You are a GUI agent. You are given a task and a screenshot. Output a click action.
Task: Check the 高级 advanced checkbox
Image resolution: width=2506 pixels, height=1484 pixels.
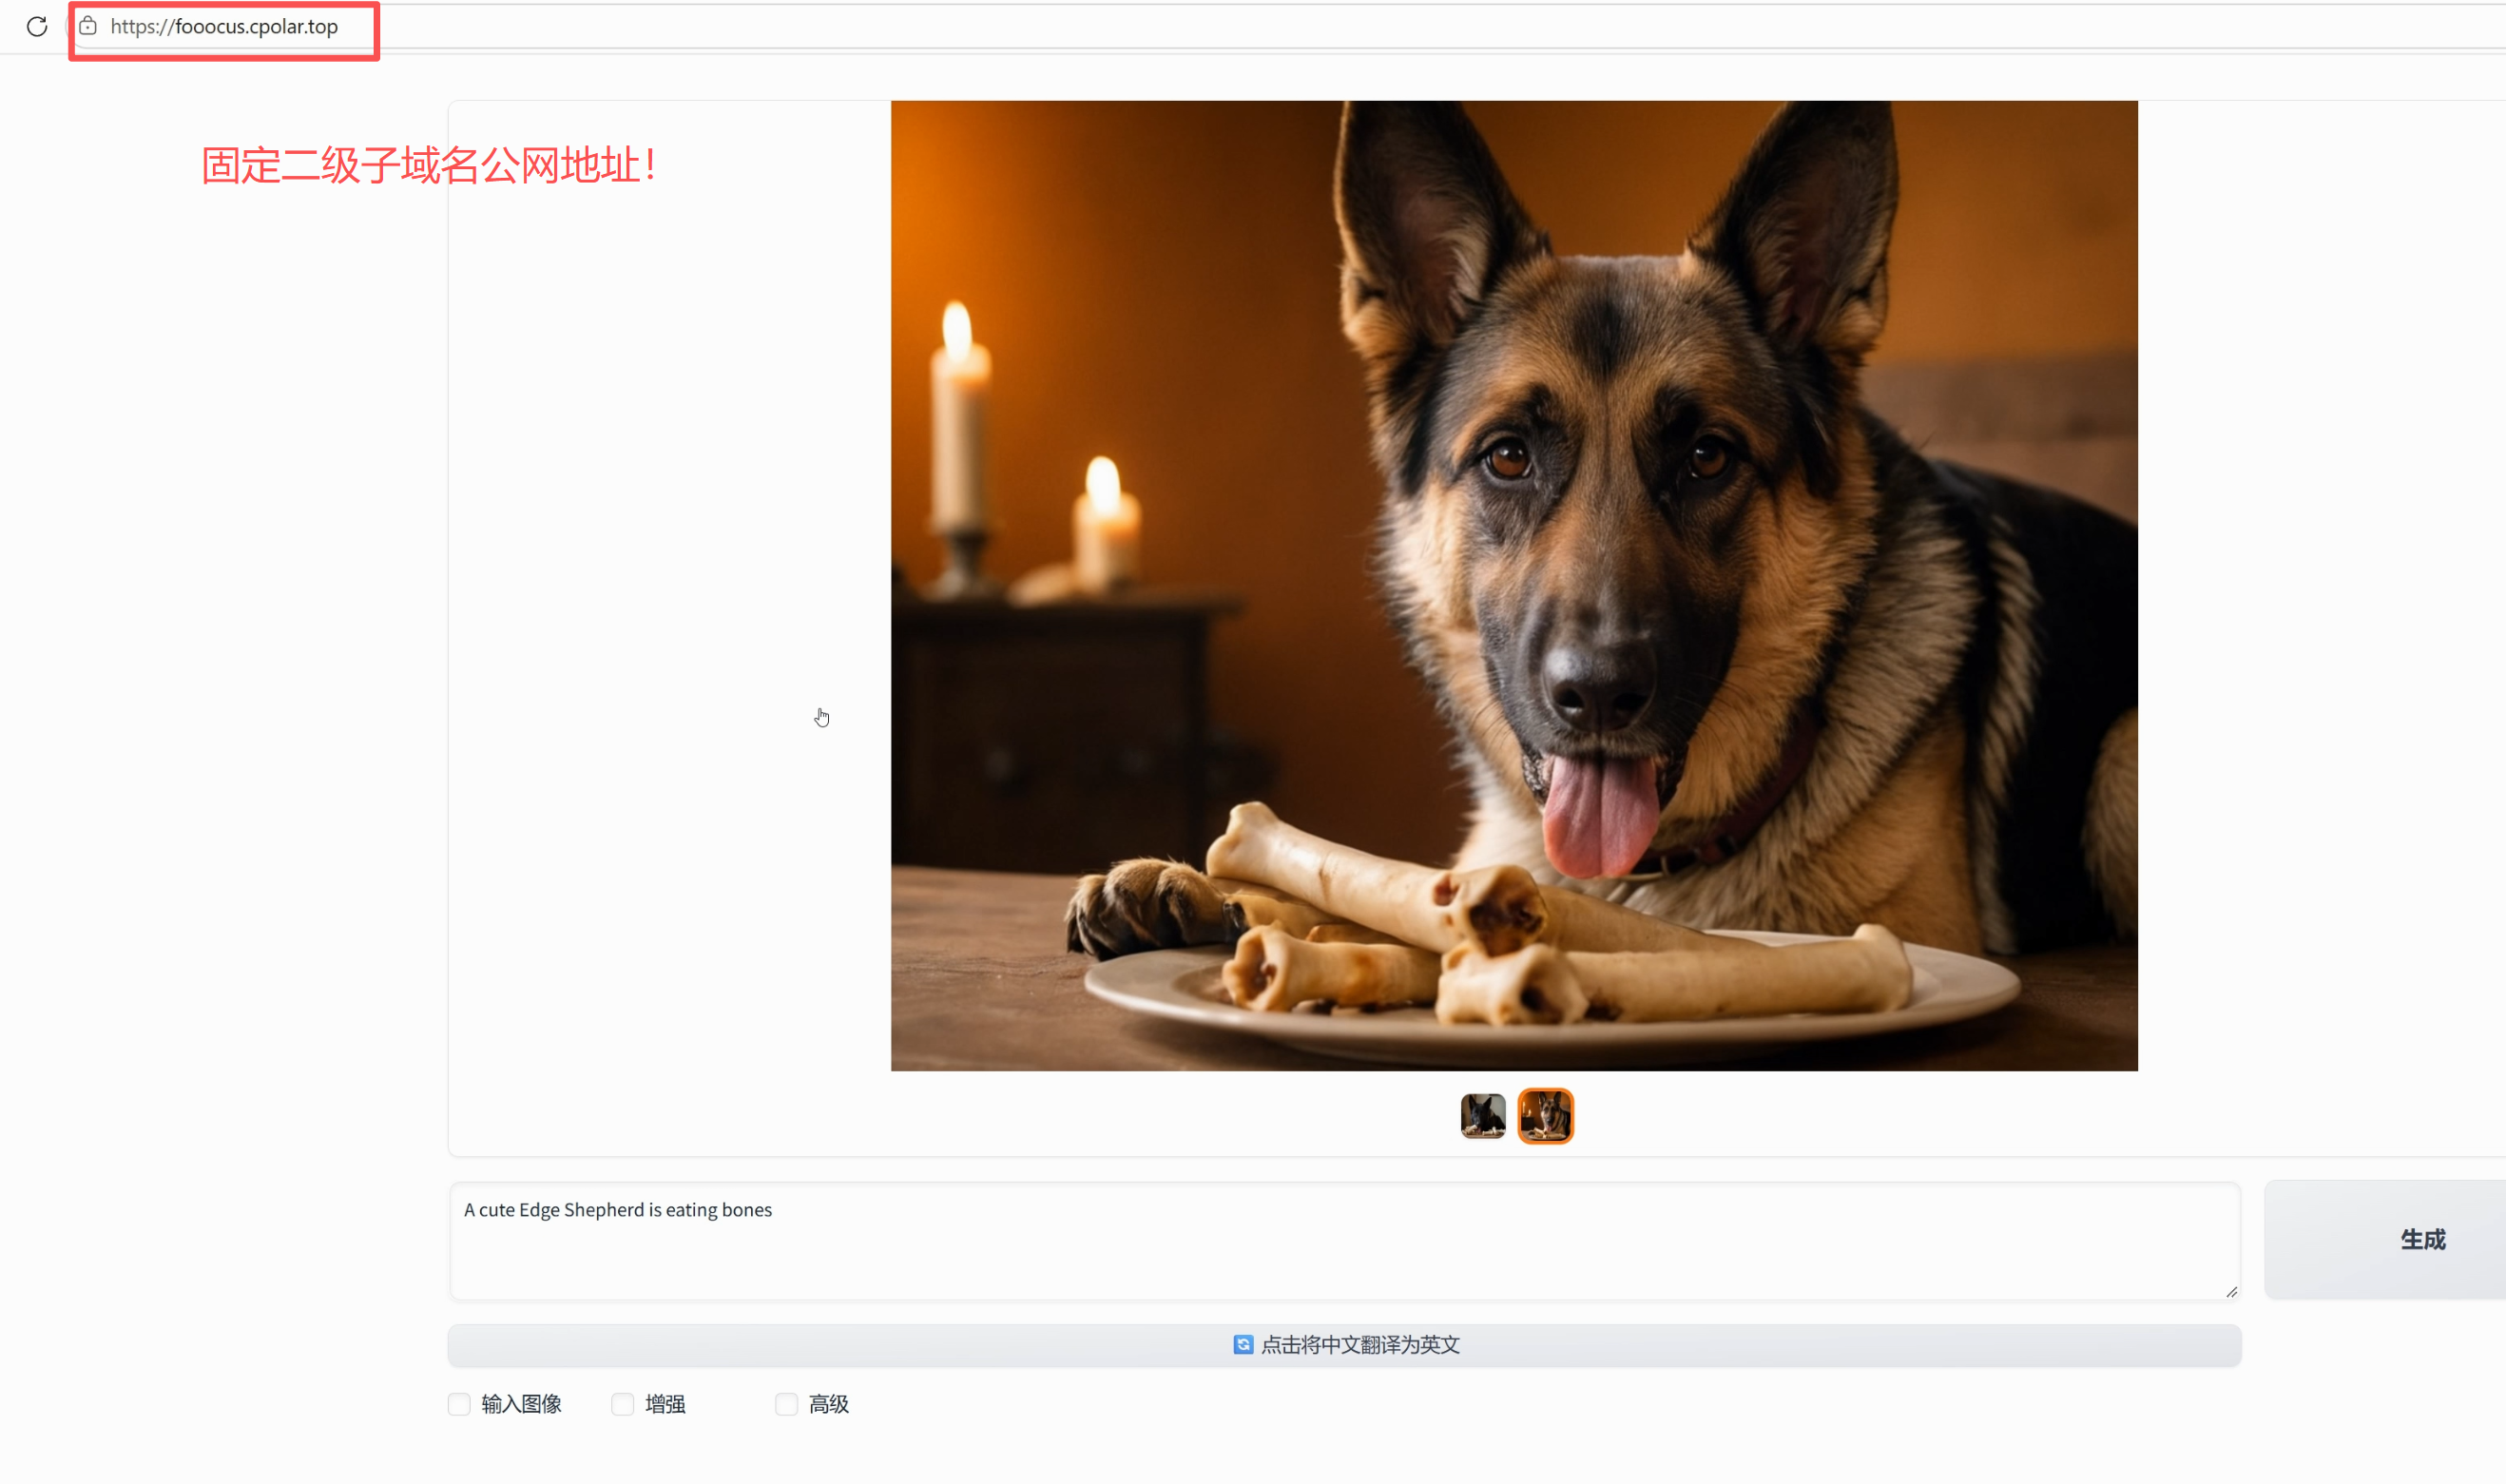(787, 1405)
